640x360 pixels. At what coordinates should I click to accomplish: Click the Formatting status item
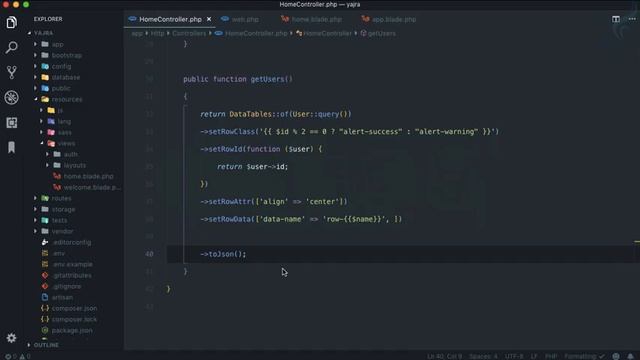pyautogui.click(x=584, y=356)
